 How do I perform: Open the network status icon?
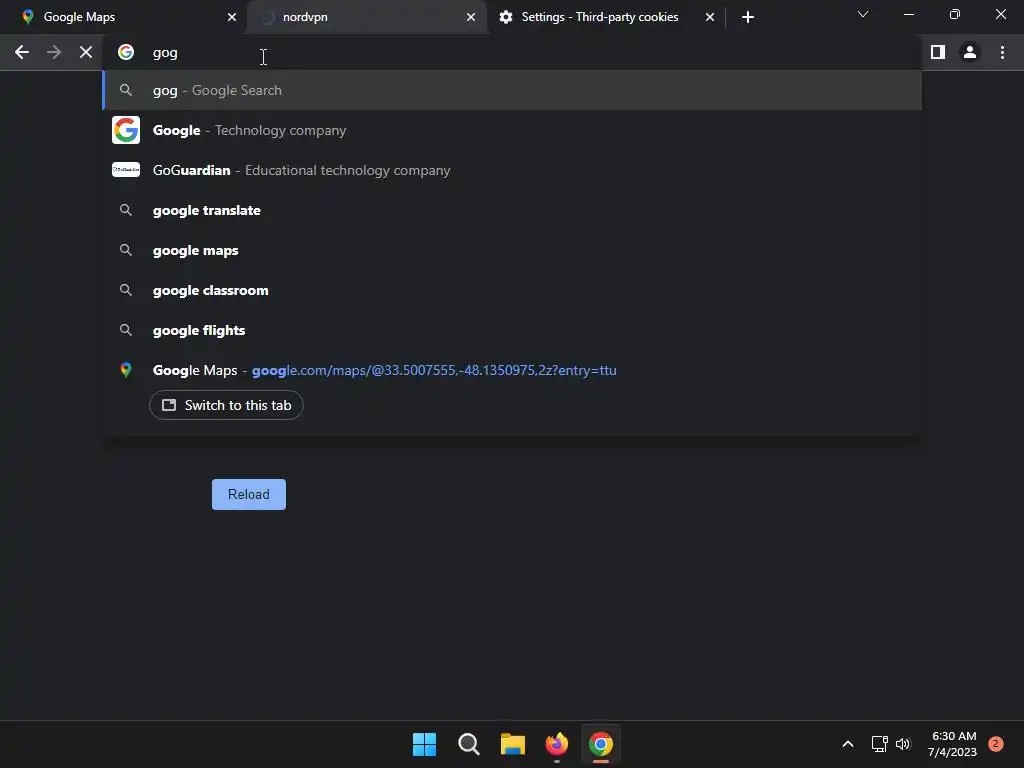click(880, 744)
